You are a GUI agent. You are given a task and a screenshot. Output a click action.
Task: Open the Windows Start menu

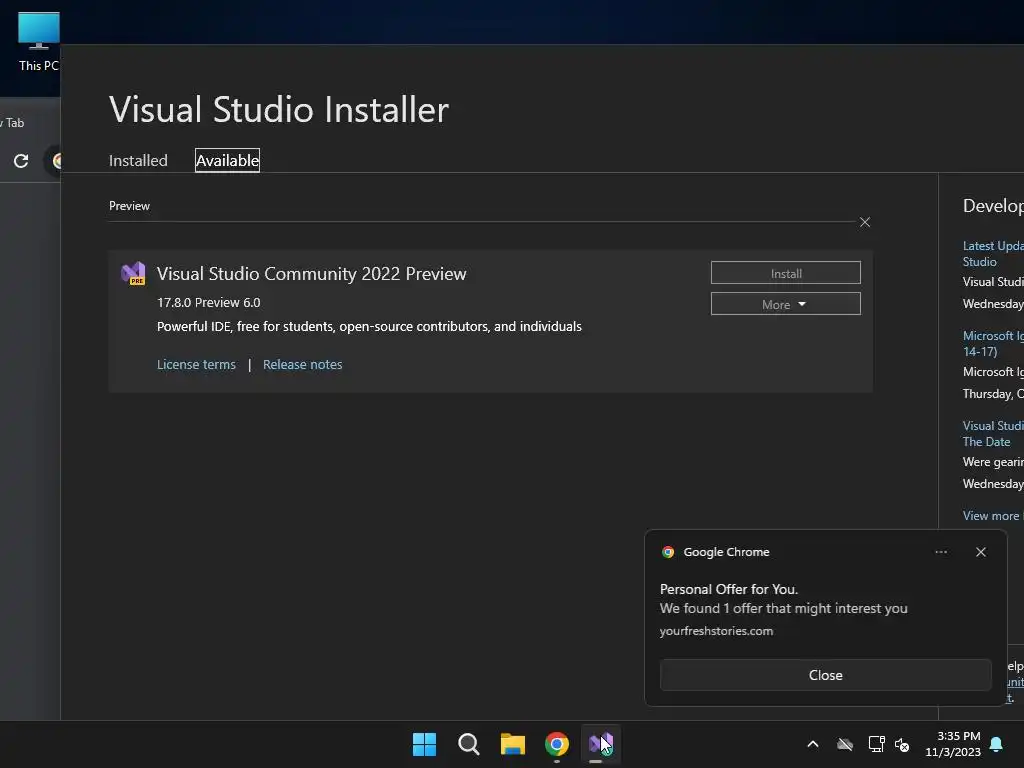[424, 744]
